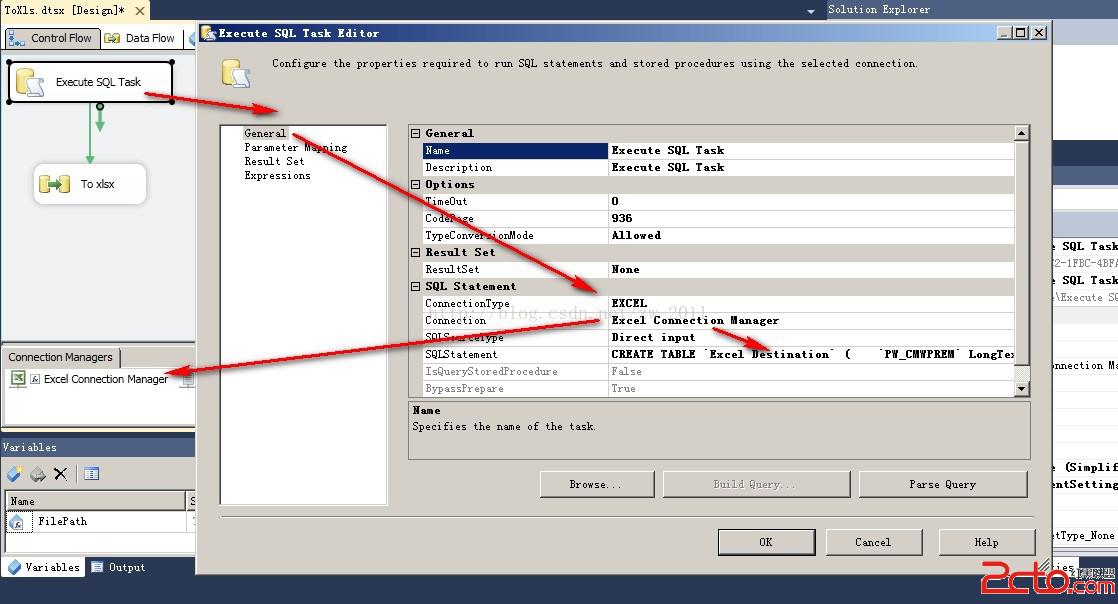Click the TypeConversionMode value Allowed

(811, 235)
